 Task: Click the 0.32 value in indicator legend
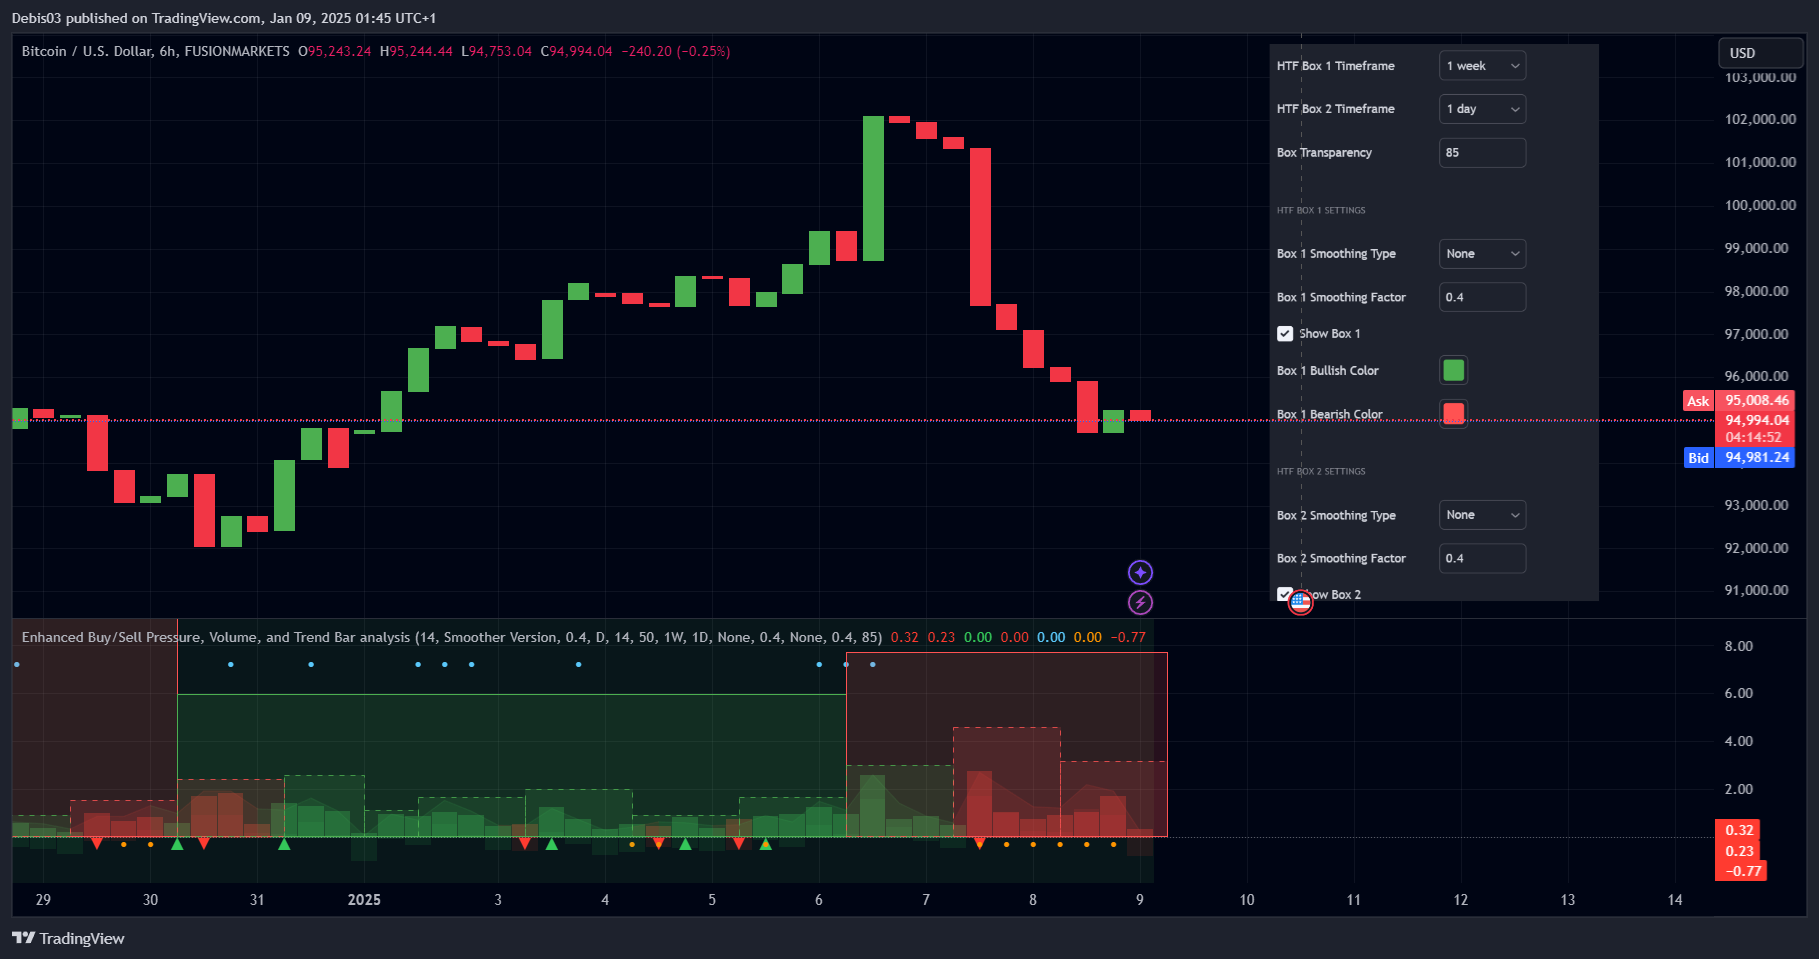[x=905, y=637]
